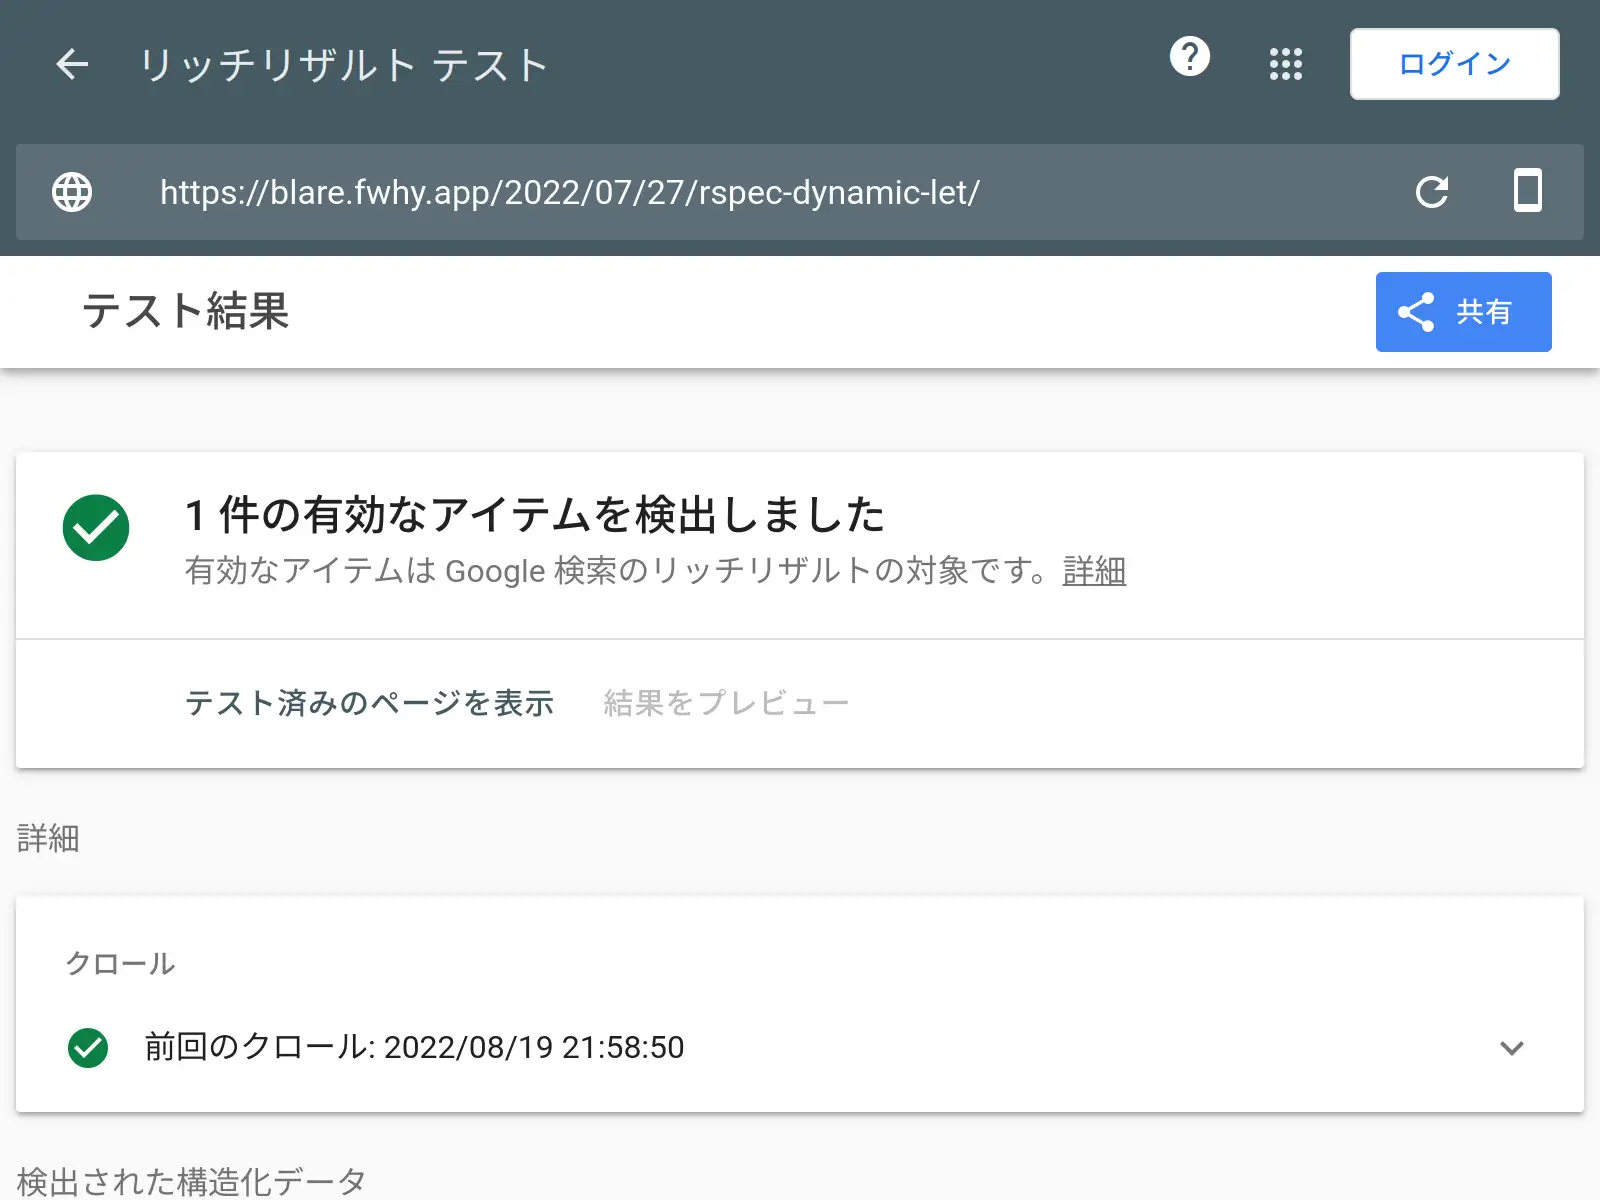Click the 前回のクロール date text

click(414, 1047)
